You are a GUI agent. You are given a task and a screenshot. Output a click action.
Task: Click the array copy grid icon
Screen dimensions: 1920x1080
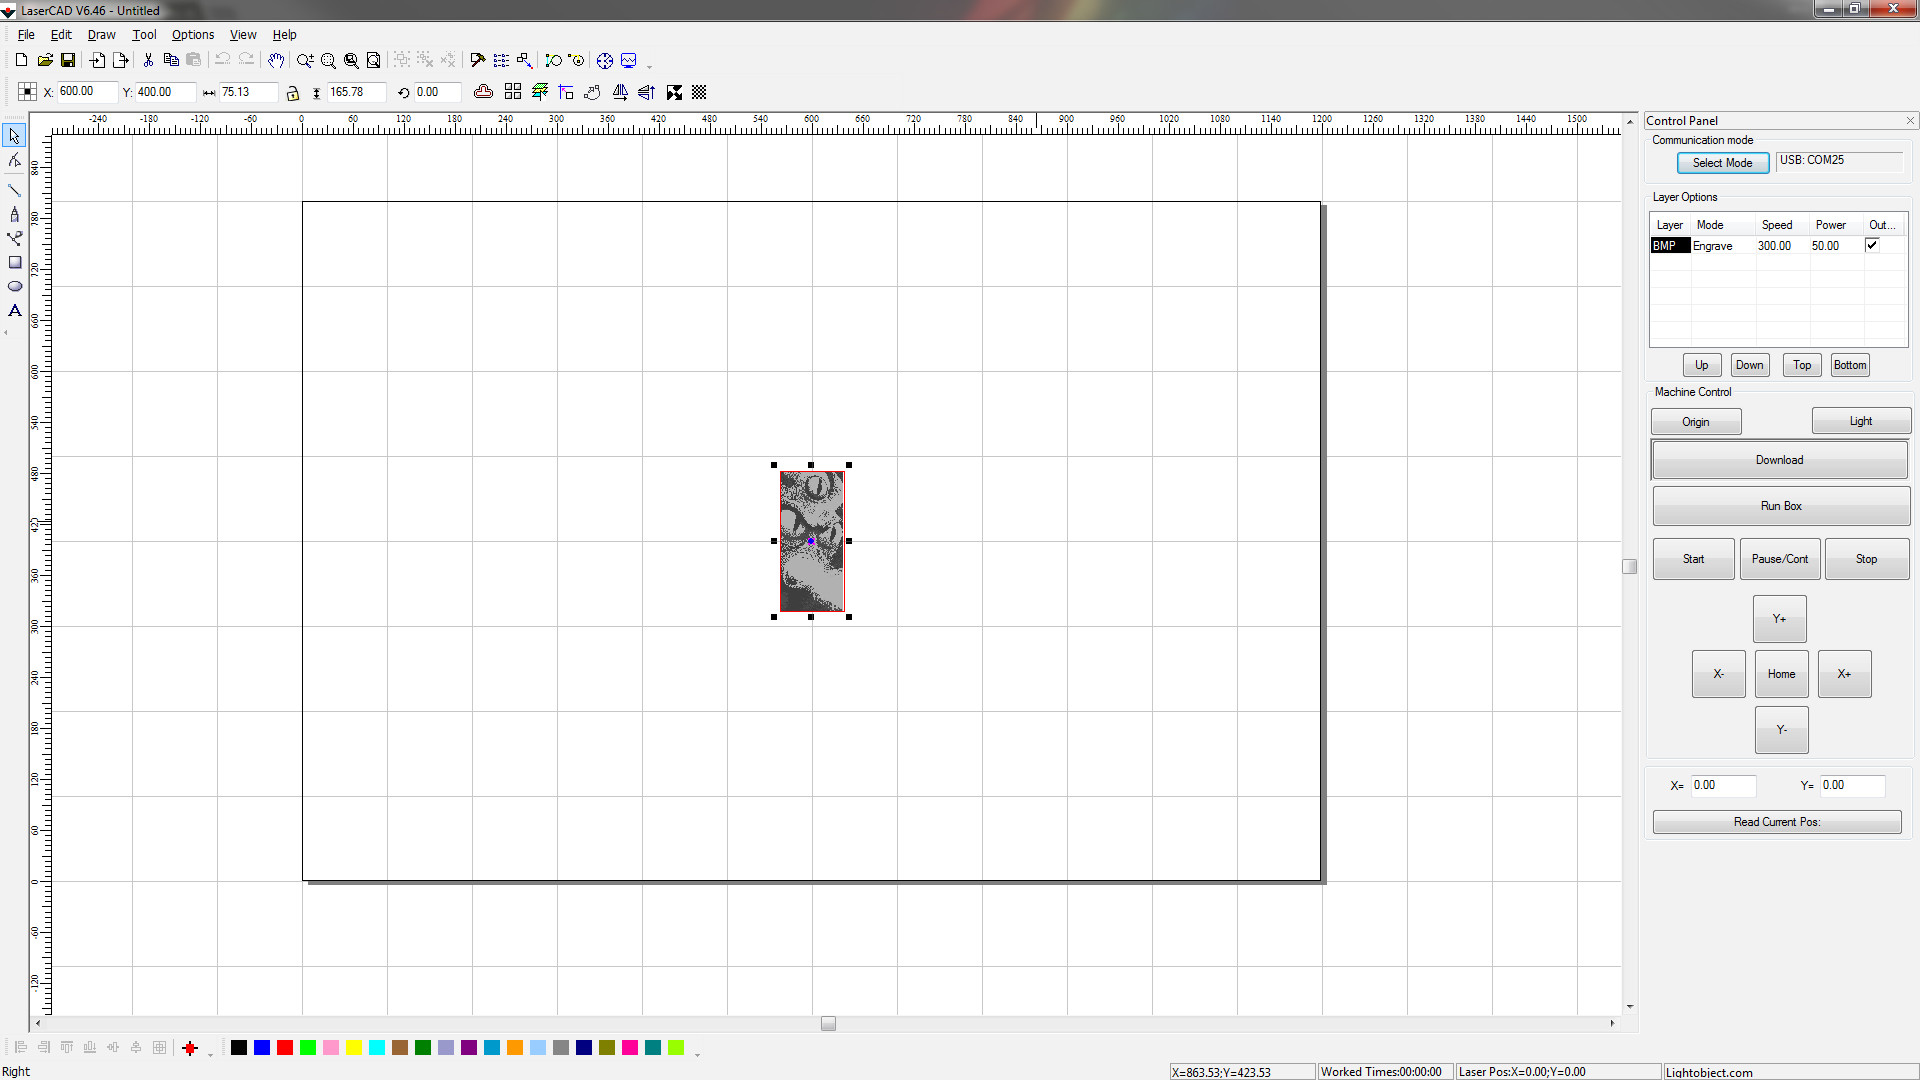click(513, 92)
